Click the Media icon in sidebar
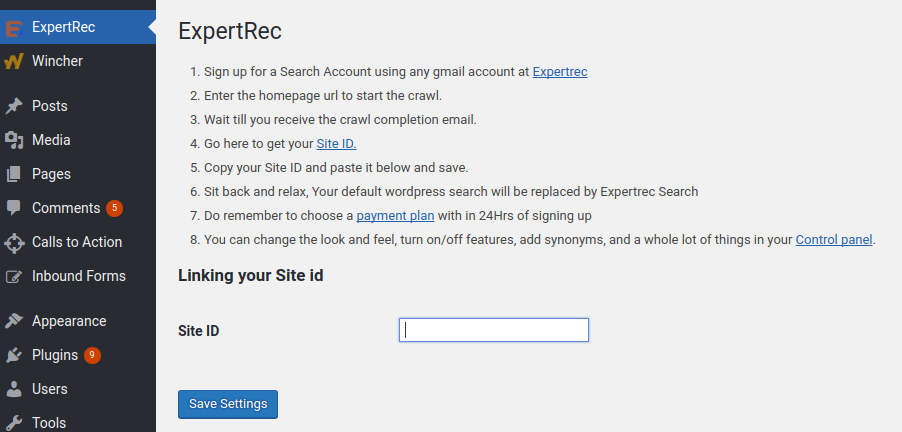 (14, 140)
